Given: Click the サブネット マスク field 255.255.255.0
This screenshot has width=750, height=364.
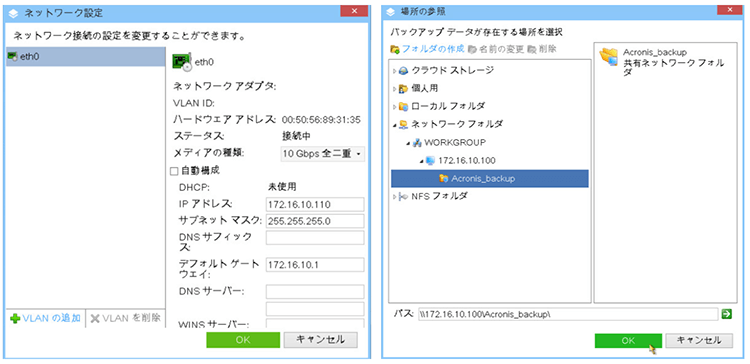Looking at the screenshot, I should pos(315,221).
